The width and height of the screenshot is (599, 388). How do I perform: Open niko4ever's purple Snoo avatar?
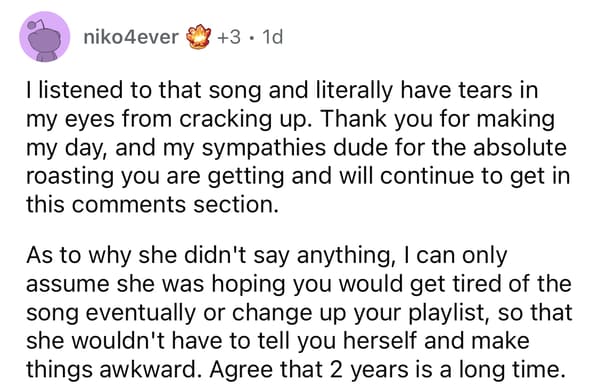pos(45,37)
